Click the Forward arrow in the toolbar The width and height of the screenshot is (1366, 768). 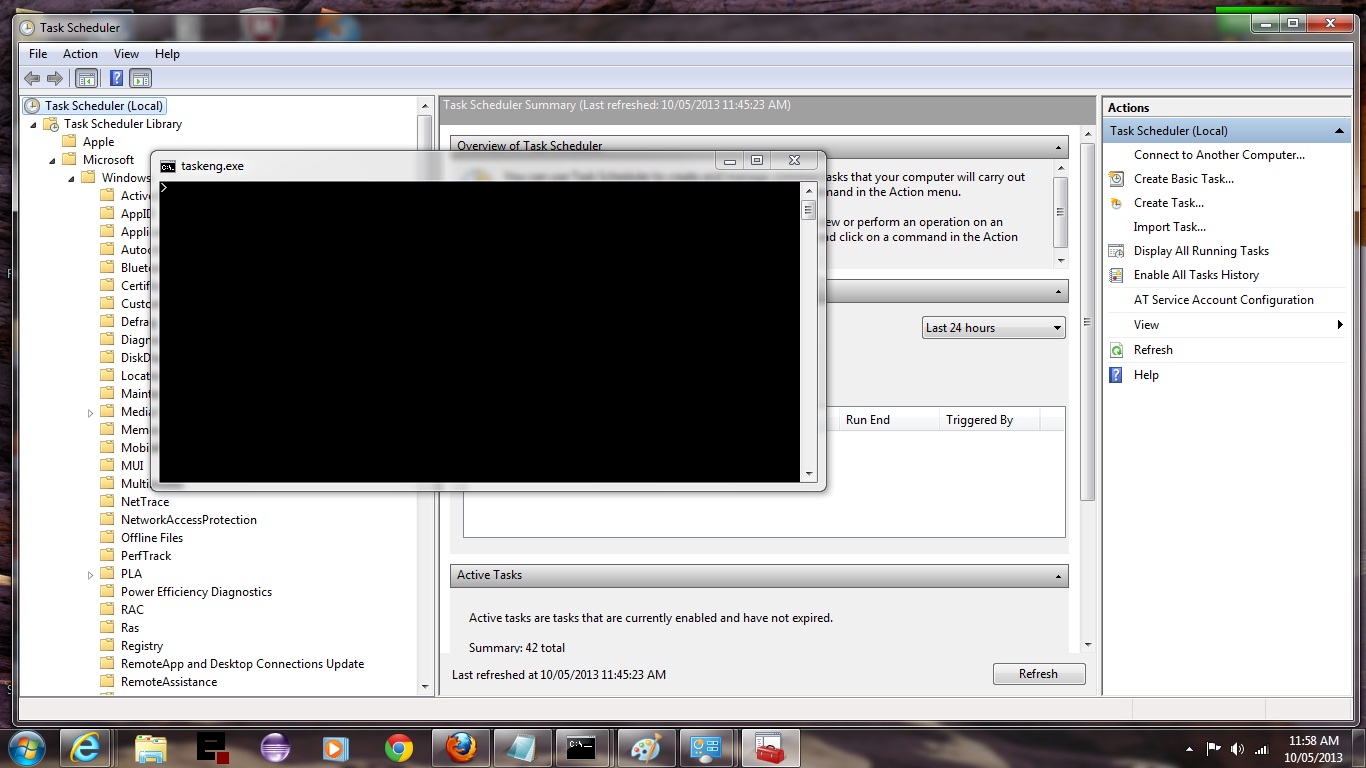tap(54, 78)
